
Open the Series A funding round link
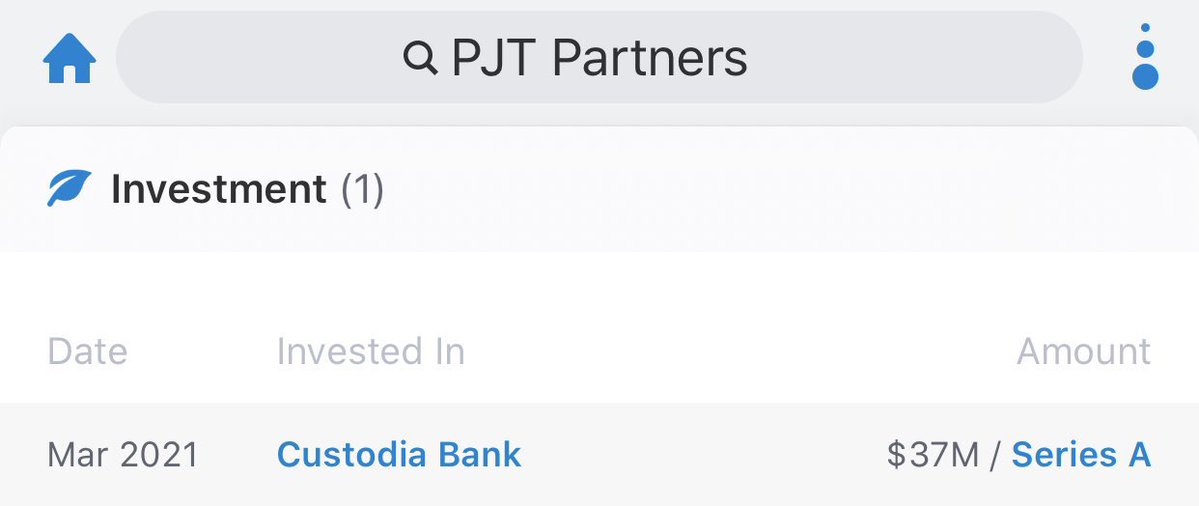[x=1081, y=455]
